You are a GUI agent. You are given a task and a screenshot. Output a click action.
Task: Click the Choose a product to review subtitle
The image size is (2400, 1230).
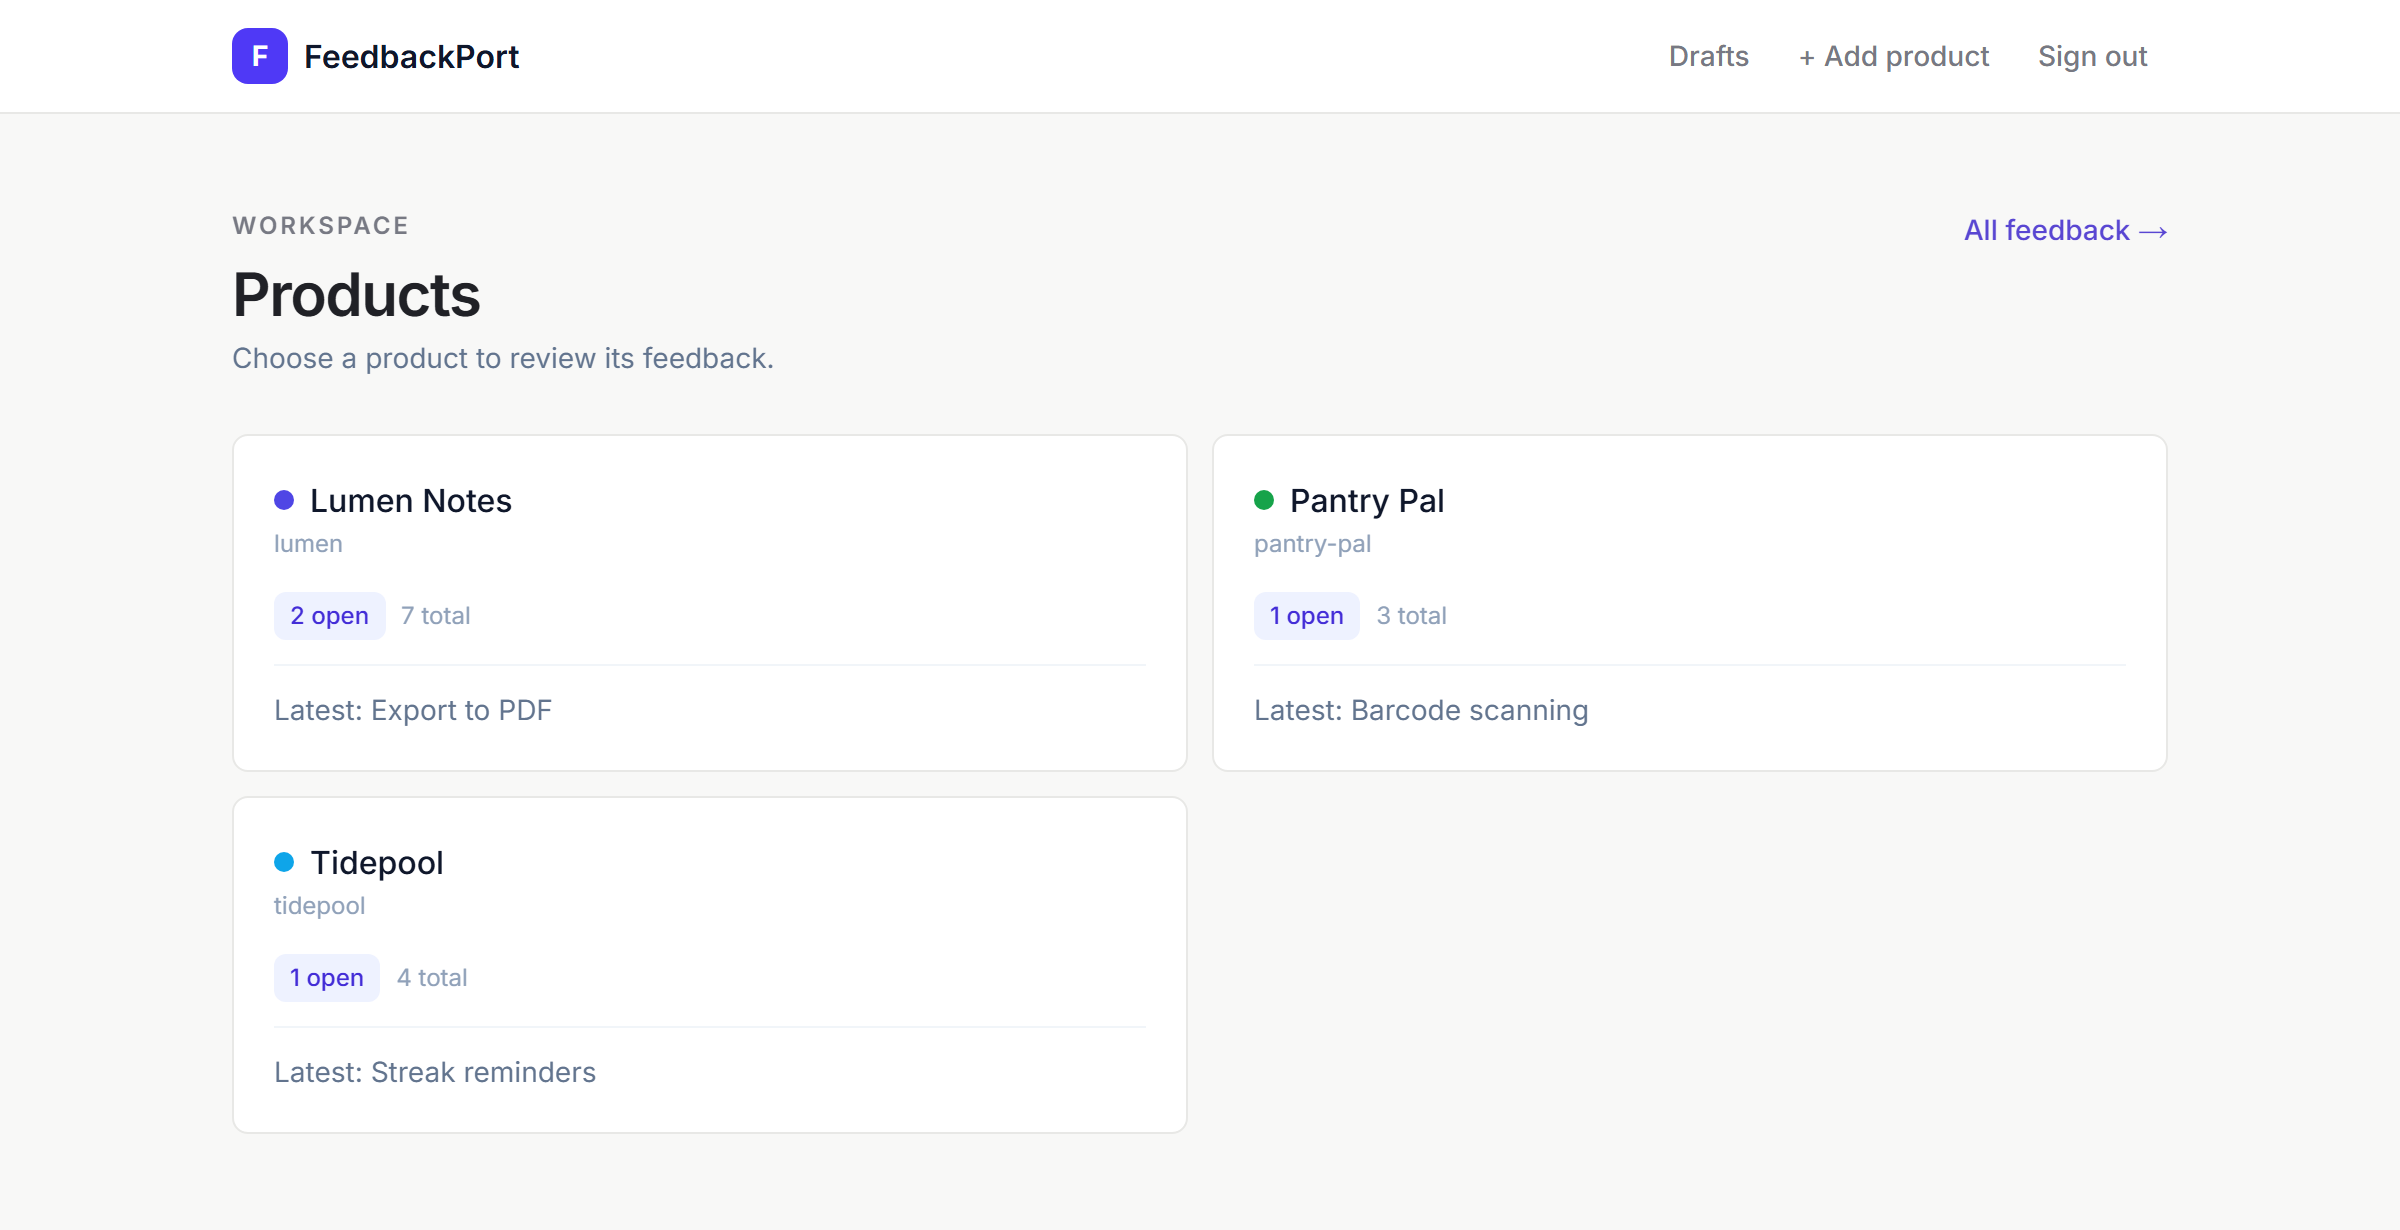click(503, 358)
